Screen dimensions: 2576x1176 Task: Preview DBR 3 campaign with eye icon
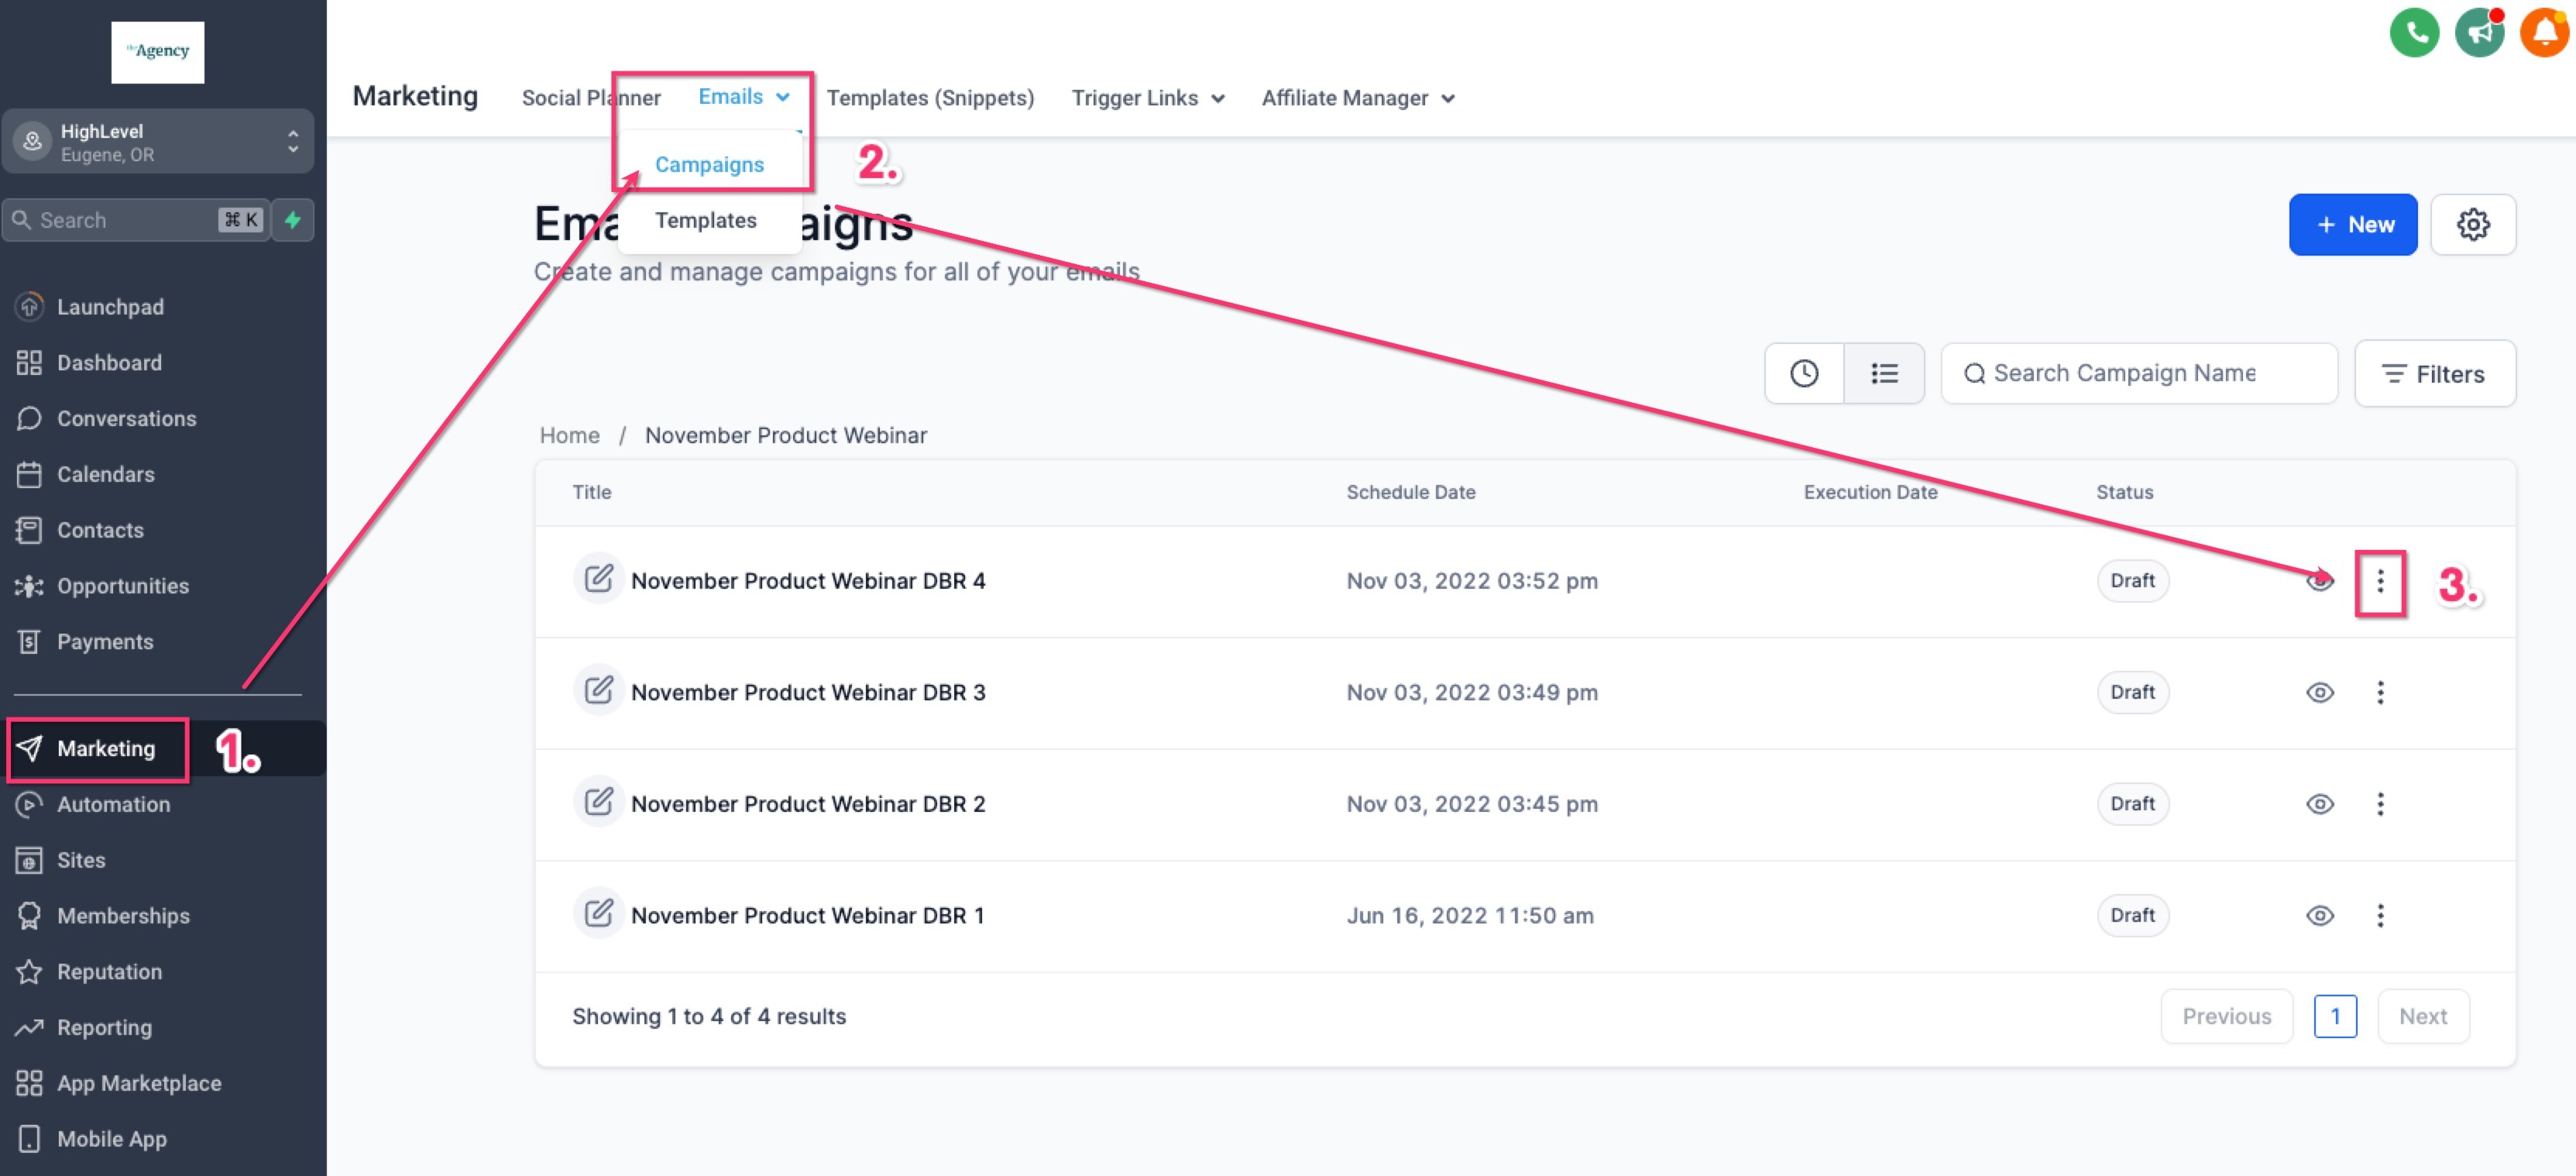2319,692
